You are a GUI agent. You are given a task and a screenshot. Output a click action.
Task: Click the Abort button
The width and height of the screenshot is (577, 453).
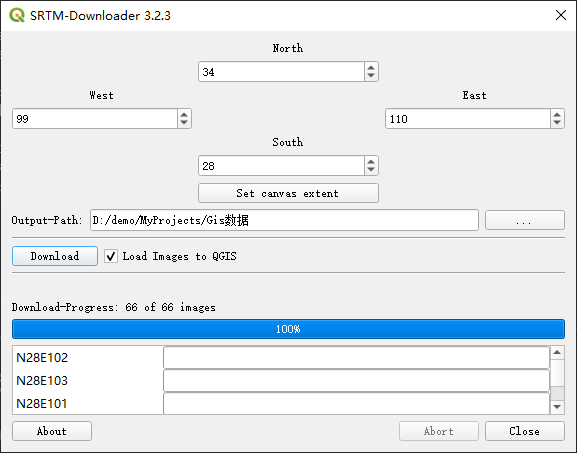(439, 431)
